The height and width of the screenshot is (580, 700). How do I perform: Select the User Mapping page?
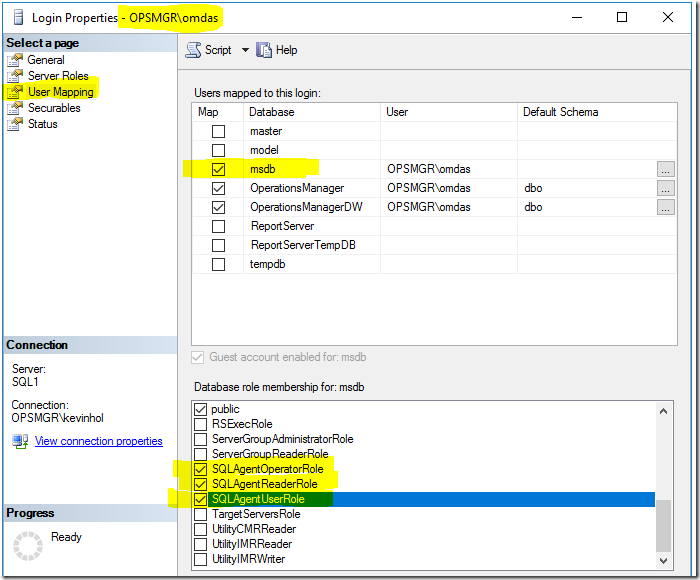61,92
